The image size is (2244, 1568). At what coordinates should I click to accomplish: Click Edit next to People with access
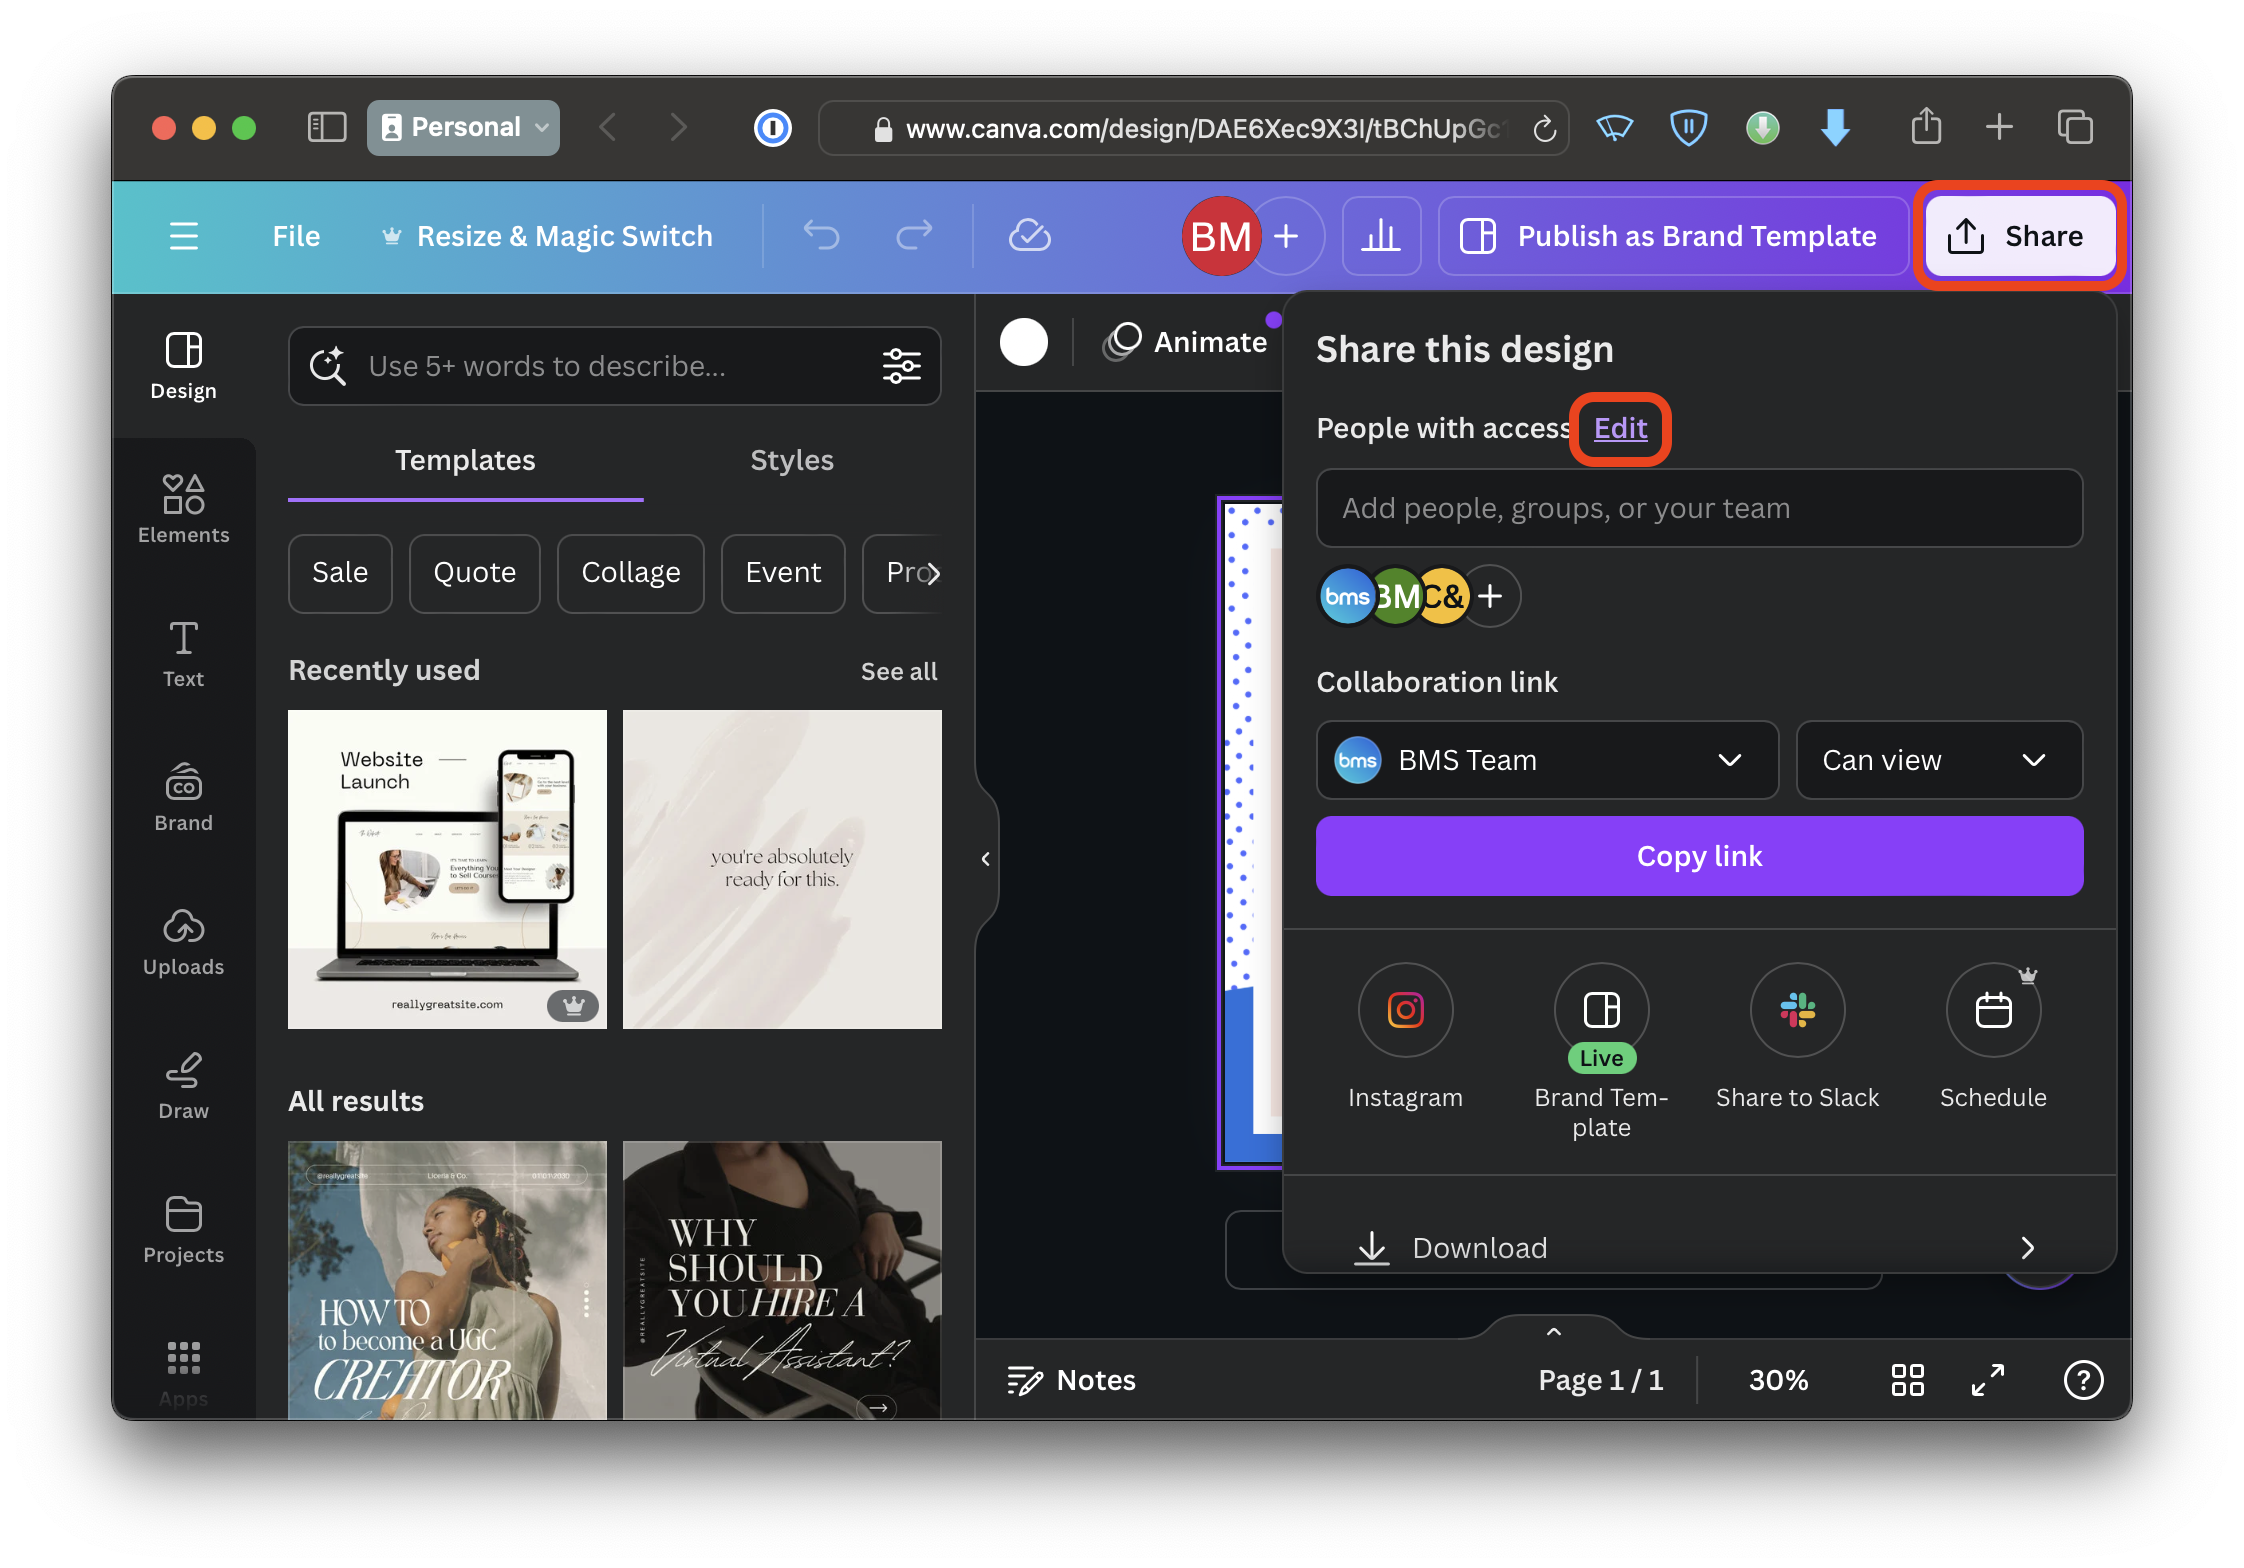[1618, 428]
